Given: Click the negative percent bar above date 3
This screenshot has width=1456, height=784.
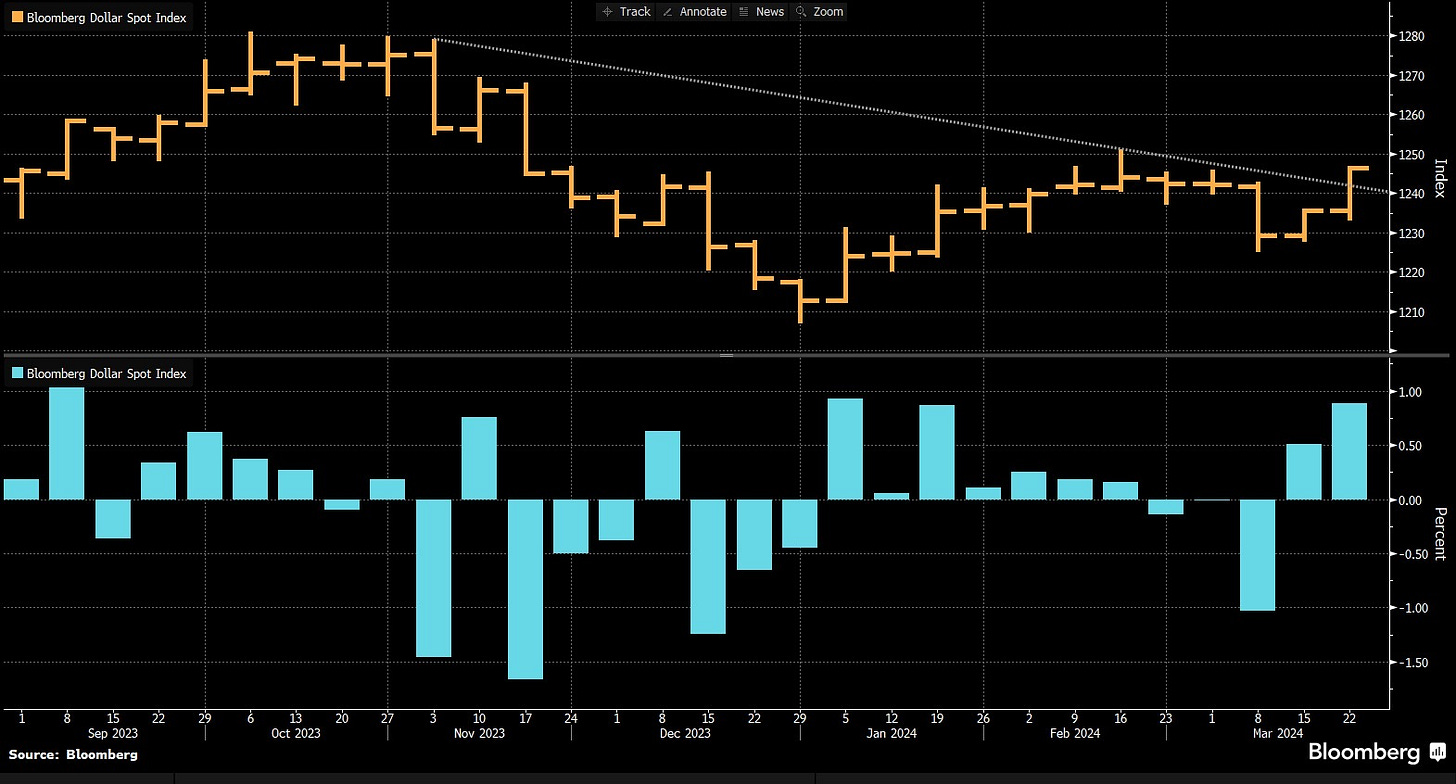Looking at the screenshot, I should [x=433, y=578].
